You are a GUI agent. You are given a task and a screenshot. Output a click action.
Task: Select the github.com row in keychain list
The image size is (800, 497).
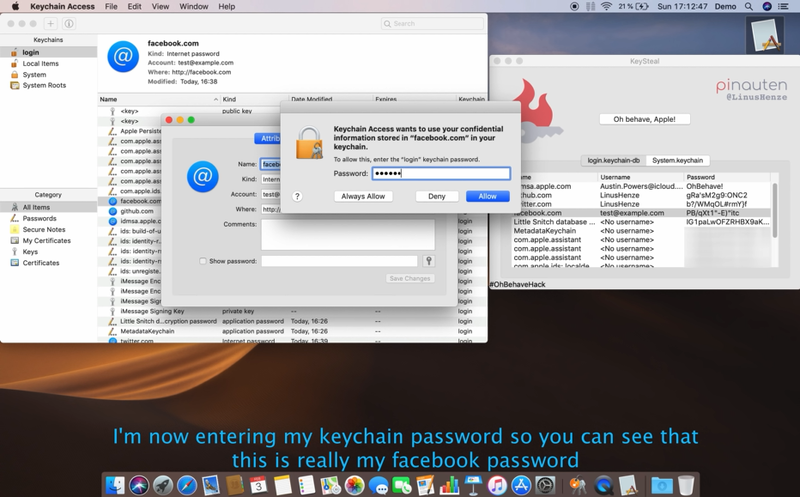[135, 211]
